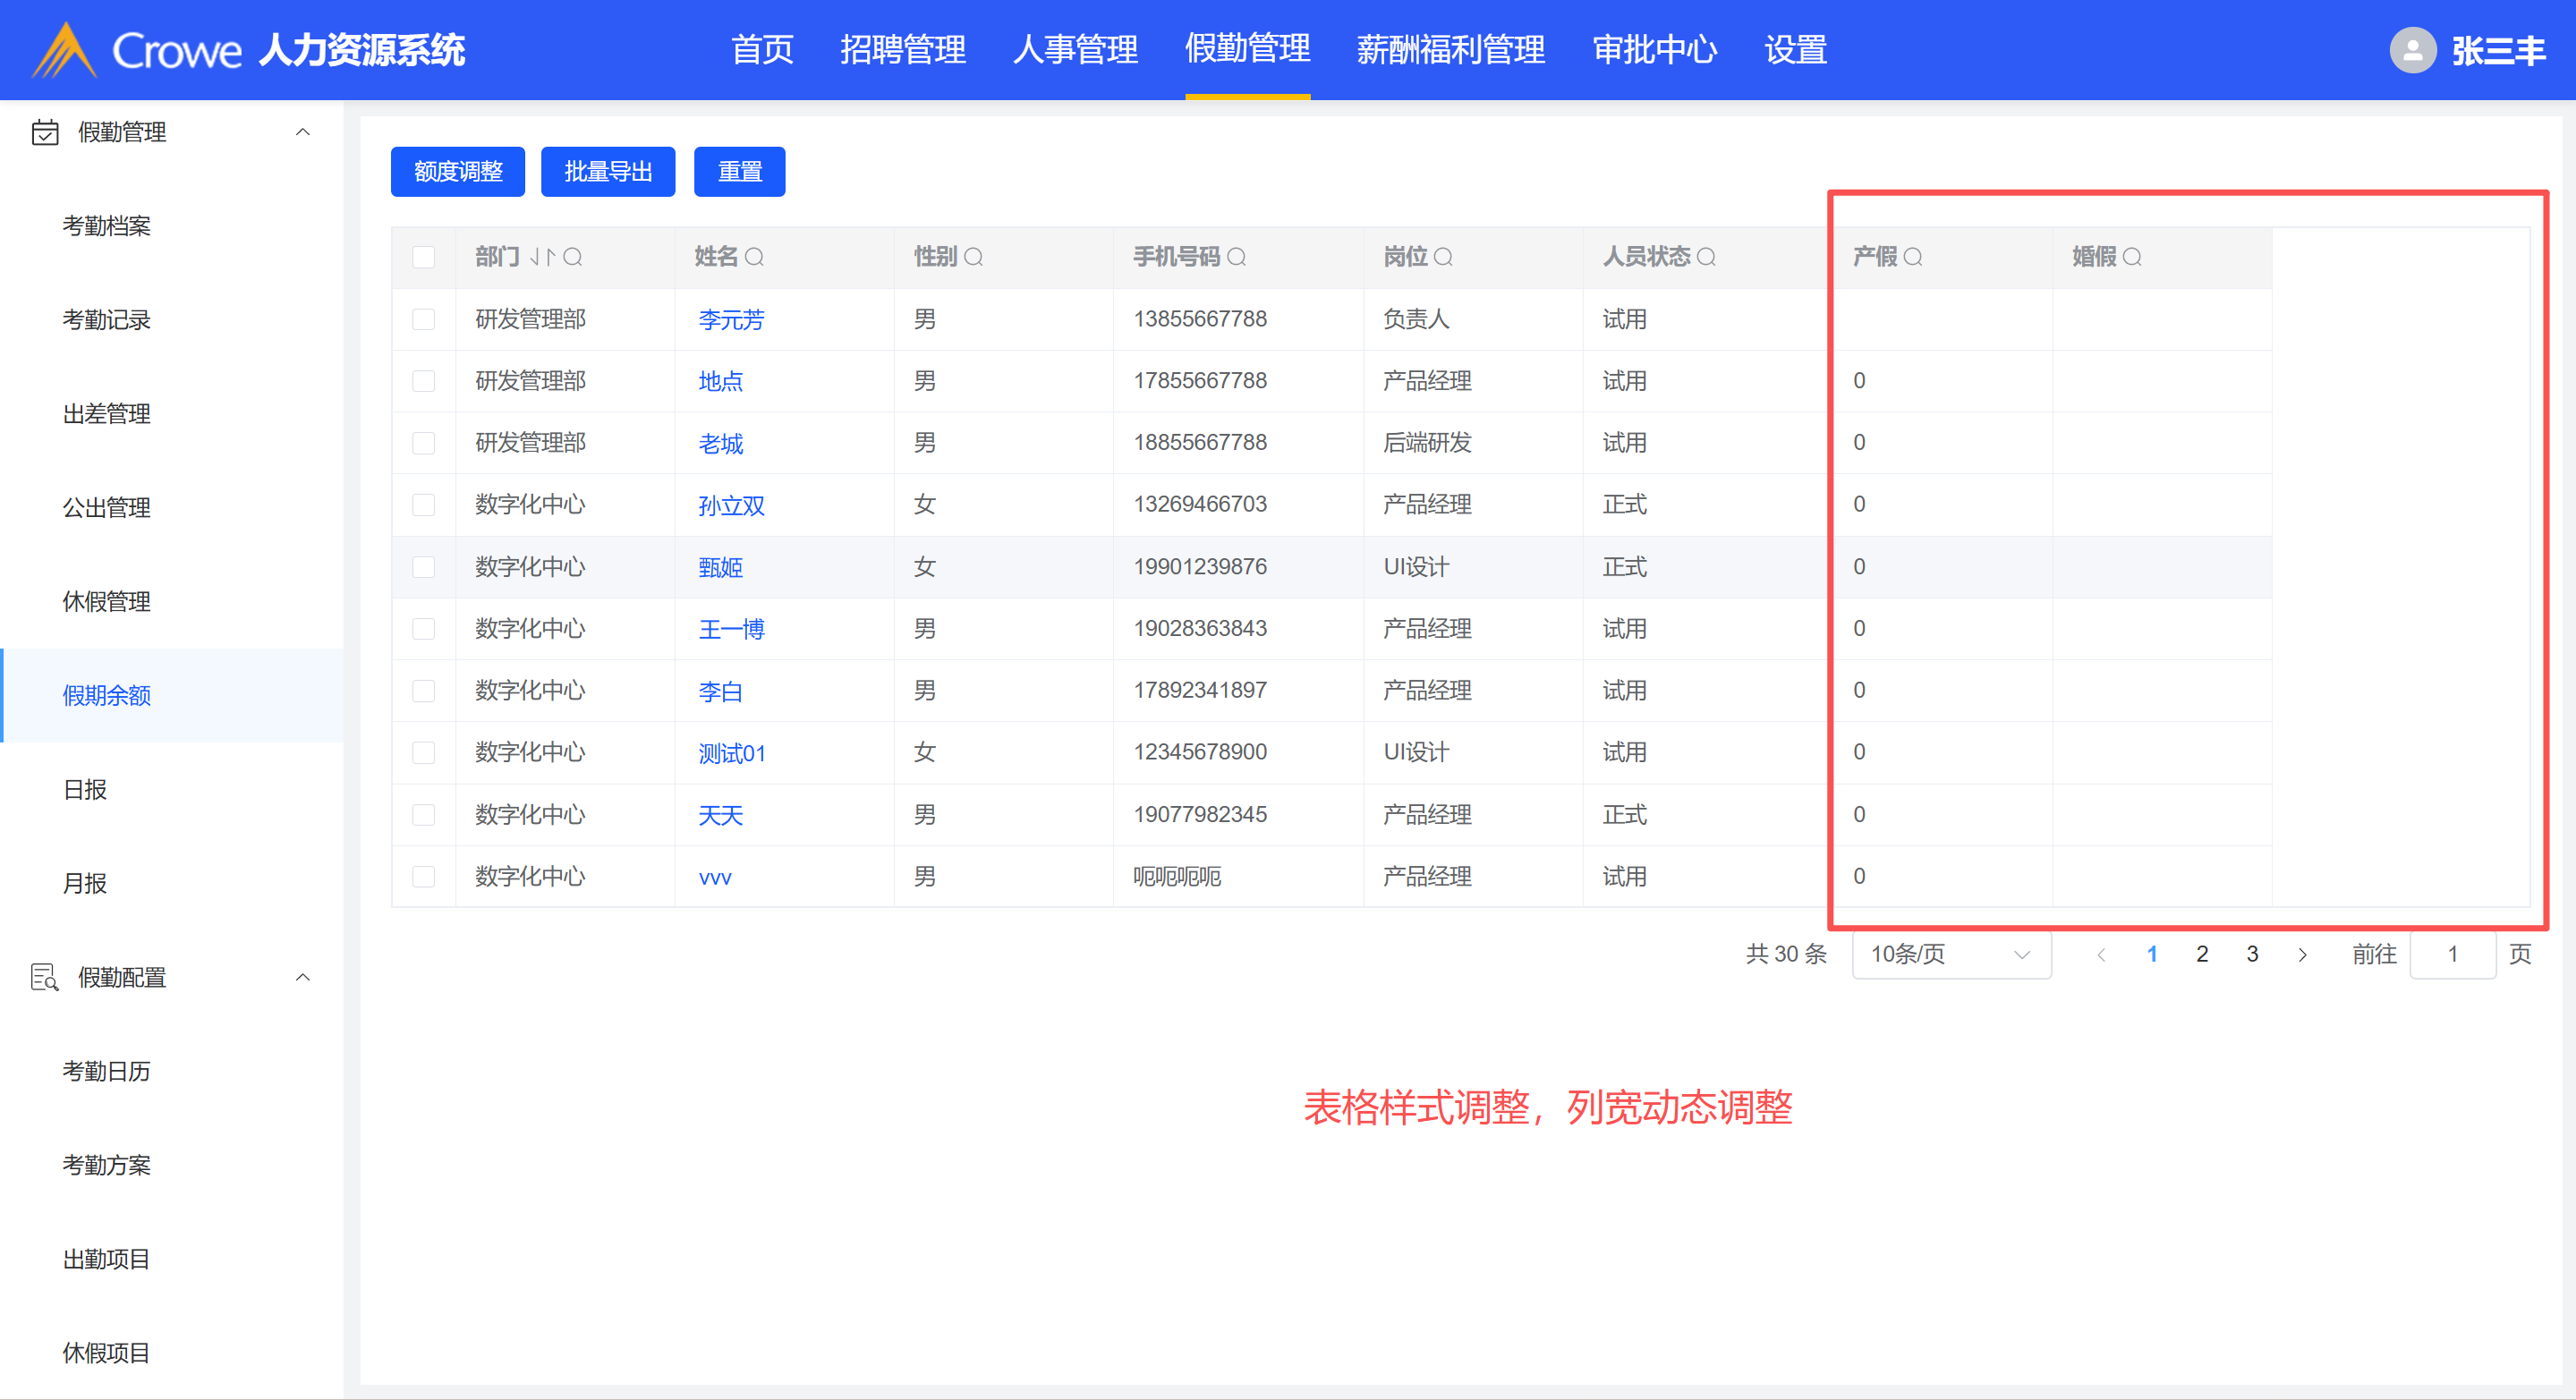Go to next page arrow in pagination
Image resolution: width=2576 pixels, height=1400 pixels.
[2302, 954]
